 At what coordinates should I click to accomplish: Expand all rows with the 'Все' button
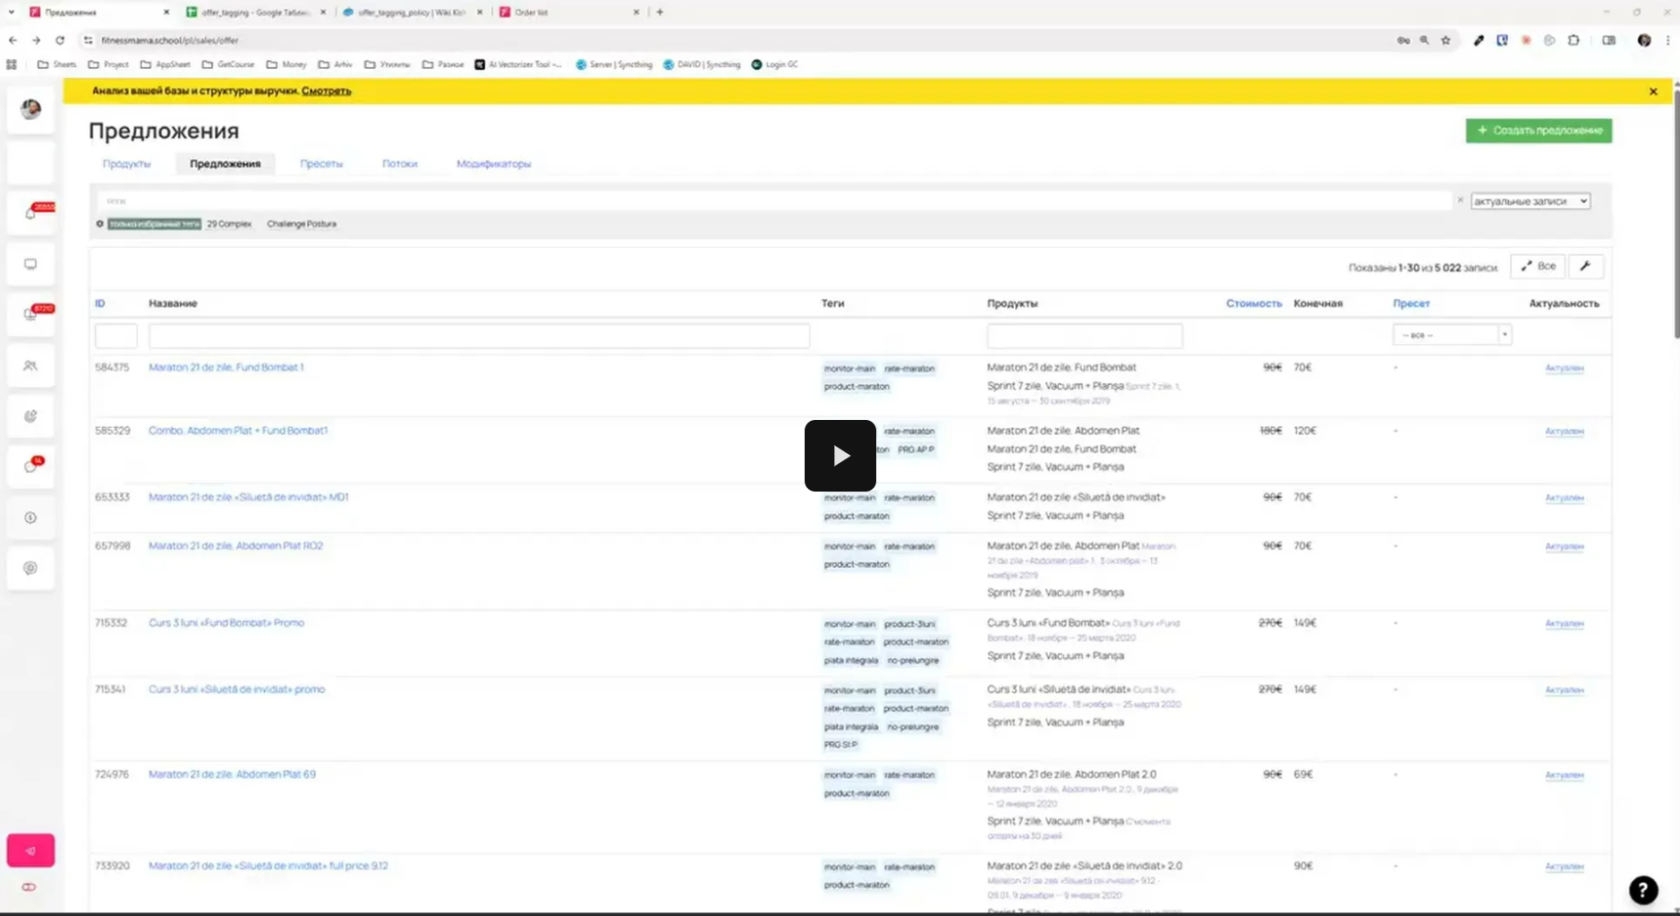click(1538, 266)
